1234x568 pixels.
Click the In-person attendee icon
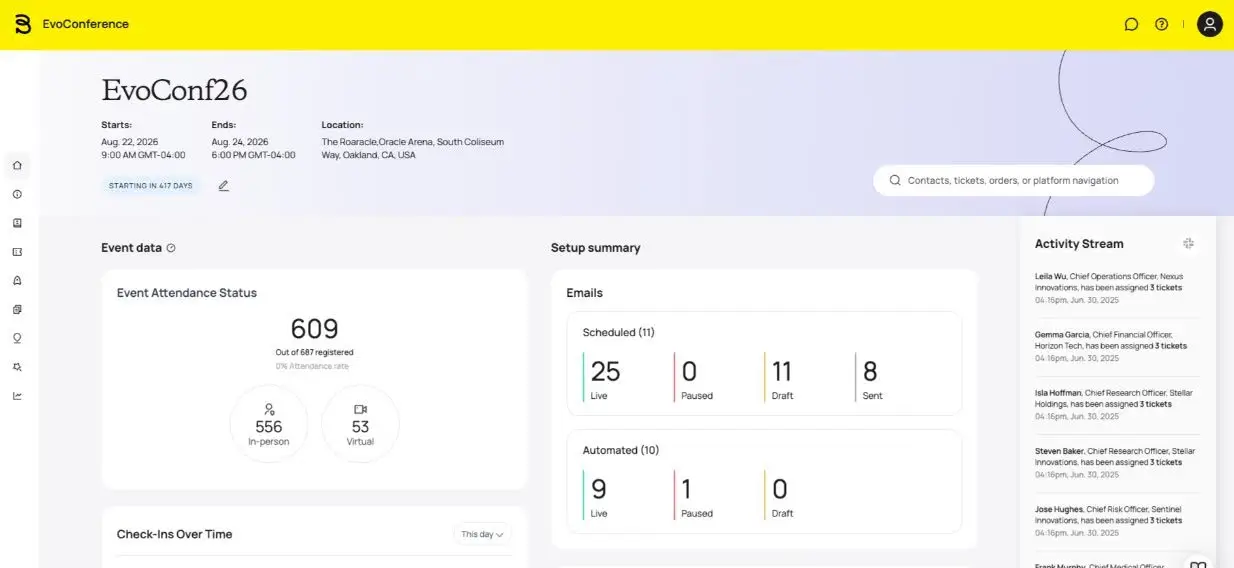point(269,409)
